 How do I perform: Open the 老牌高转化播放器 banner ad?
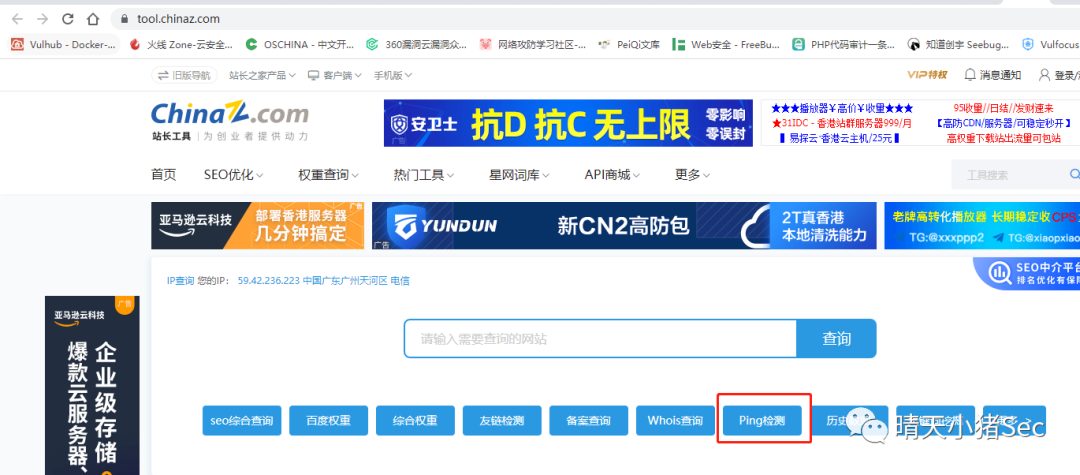click(x=982, y=225)
